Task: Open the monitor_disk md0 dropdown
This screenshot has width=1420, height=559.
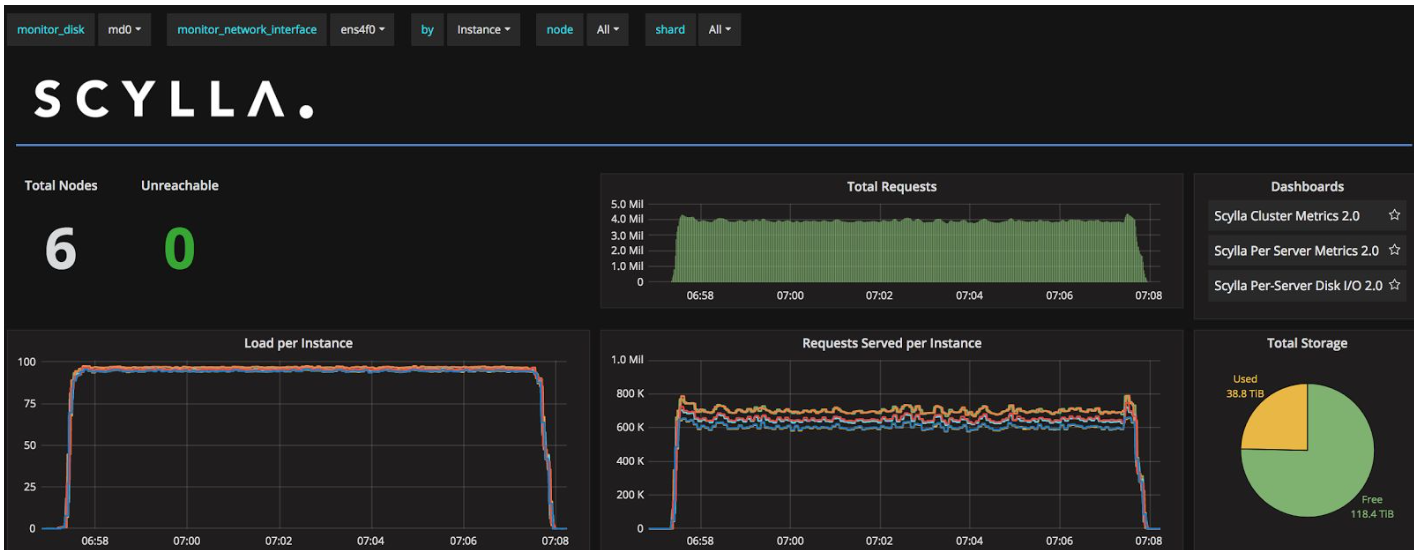Action: point(124,30)
